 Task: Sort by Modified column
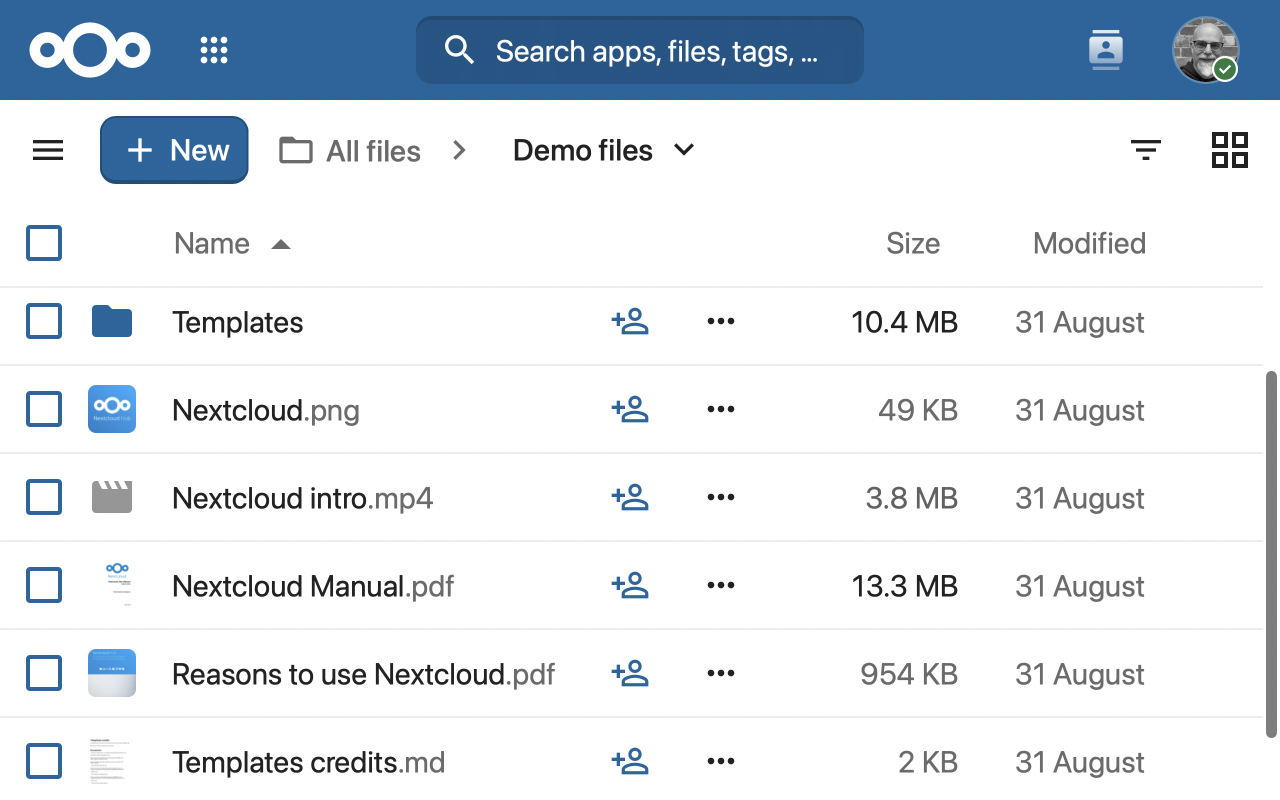pyautogui.click(x=1089, y=243)
